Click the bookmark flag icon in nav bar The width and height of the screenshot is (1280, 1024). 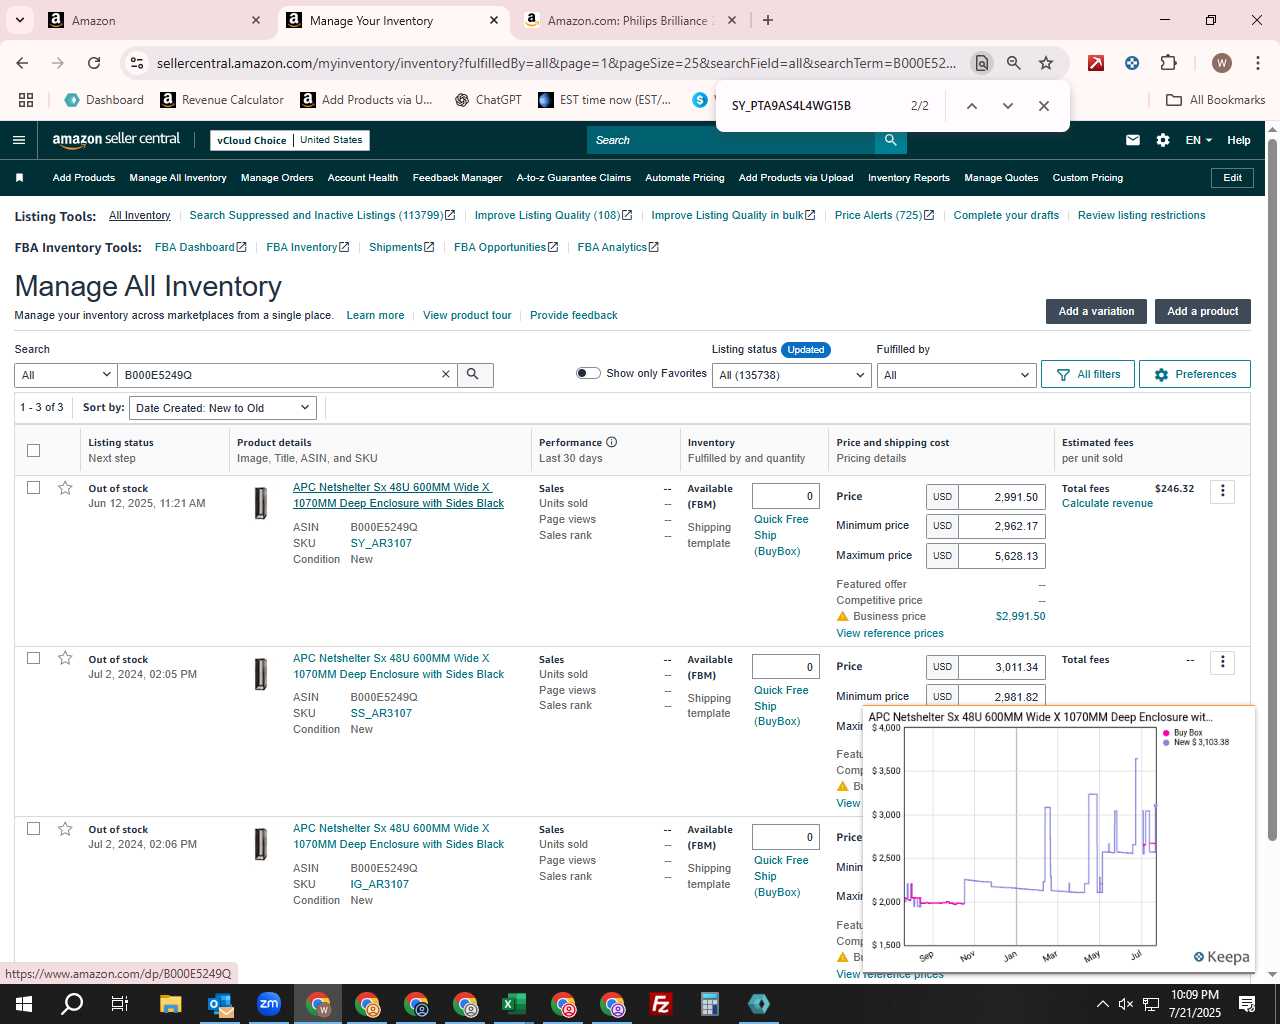coord(19,178)
